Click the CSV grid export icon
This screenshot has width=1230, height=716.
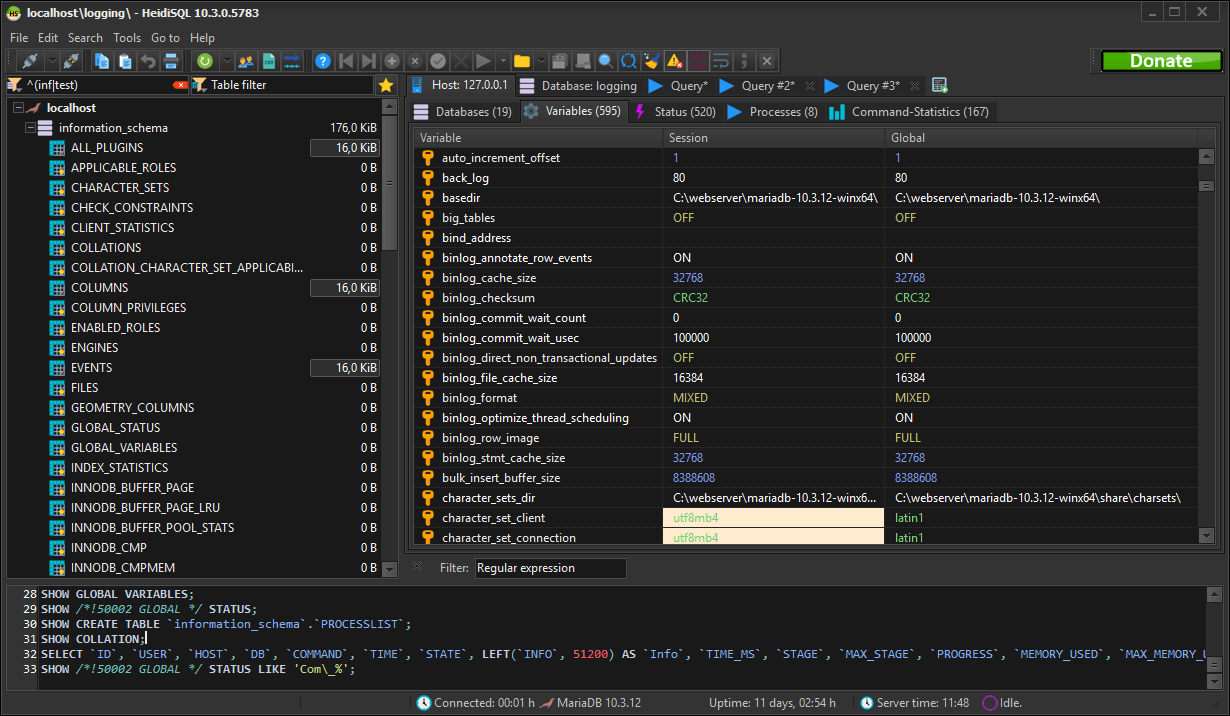pos(267,61)
